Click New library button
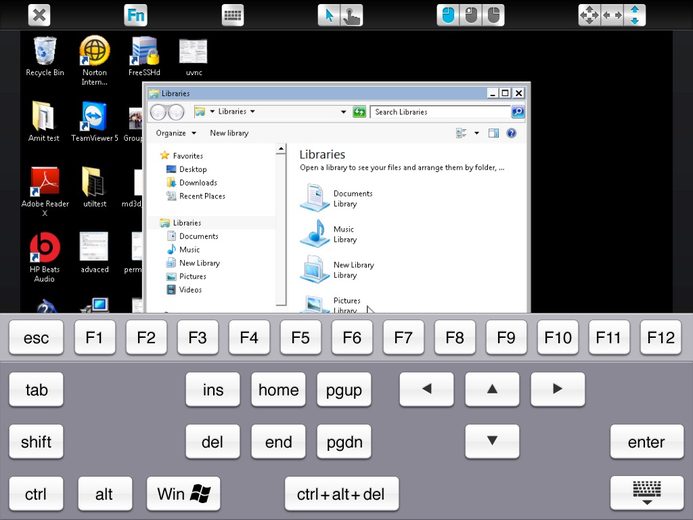Viewport: 693px width, 520px height. (x=229, y=133)
